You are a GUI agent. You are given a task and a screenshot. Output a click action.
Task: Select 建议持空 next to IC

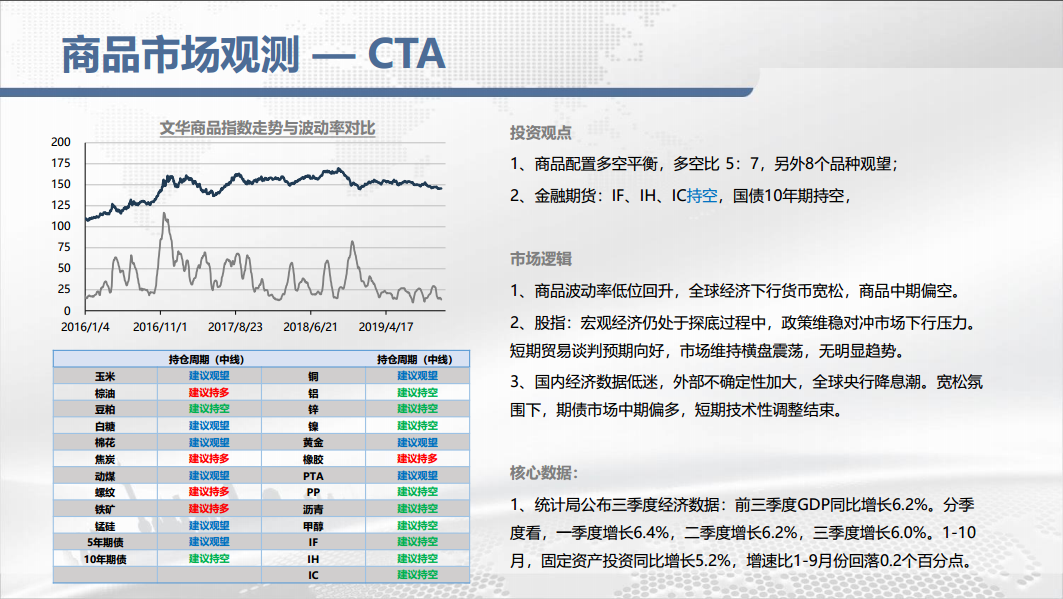(x=418, y=575)
